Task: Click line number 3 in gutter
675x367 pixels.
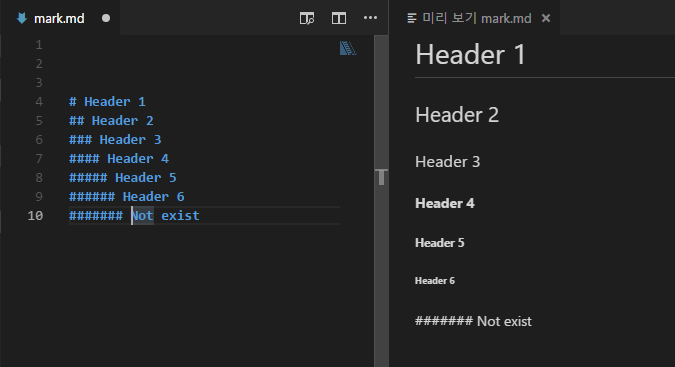Action: click(x=39, y=83)
